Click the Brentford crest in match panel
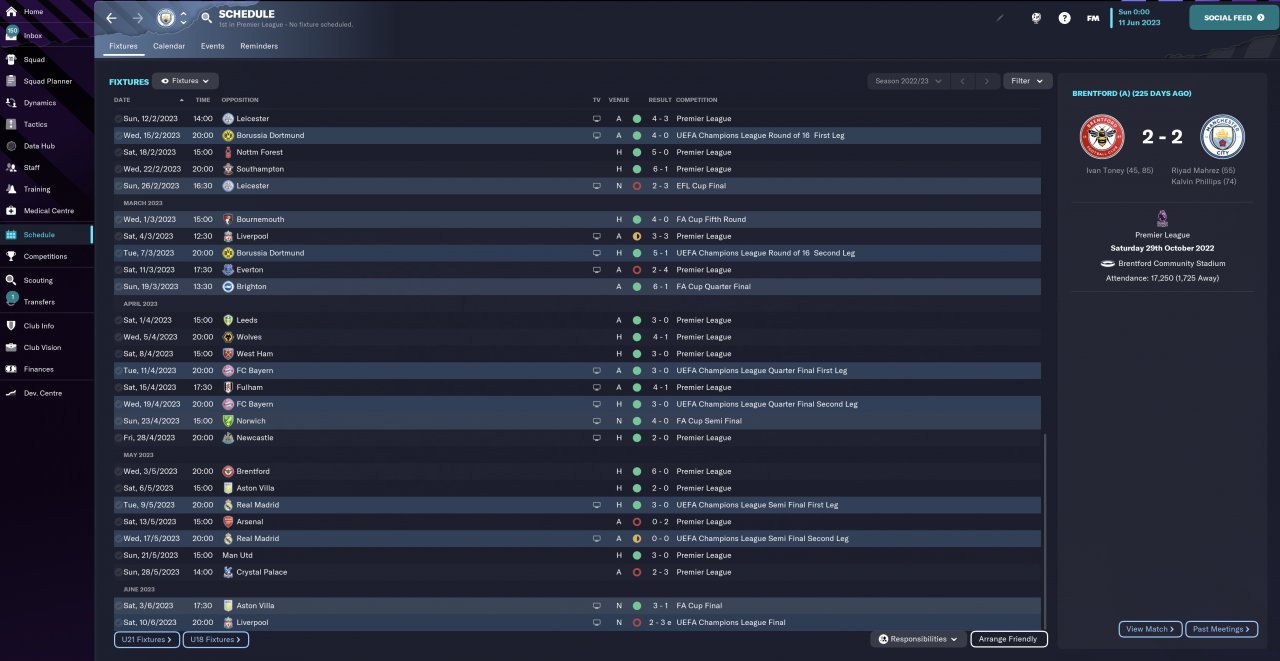The image size is (1280, 661). (1102, 138)
